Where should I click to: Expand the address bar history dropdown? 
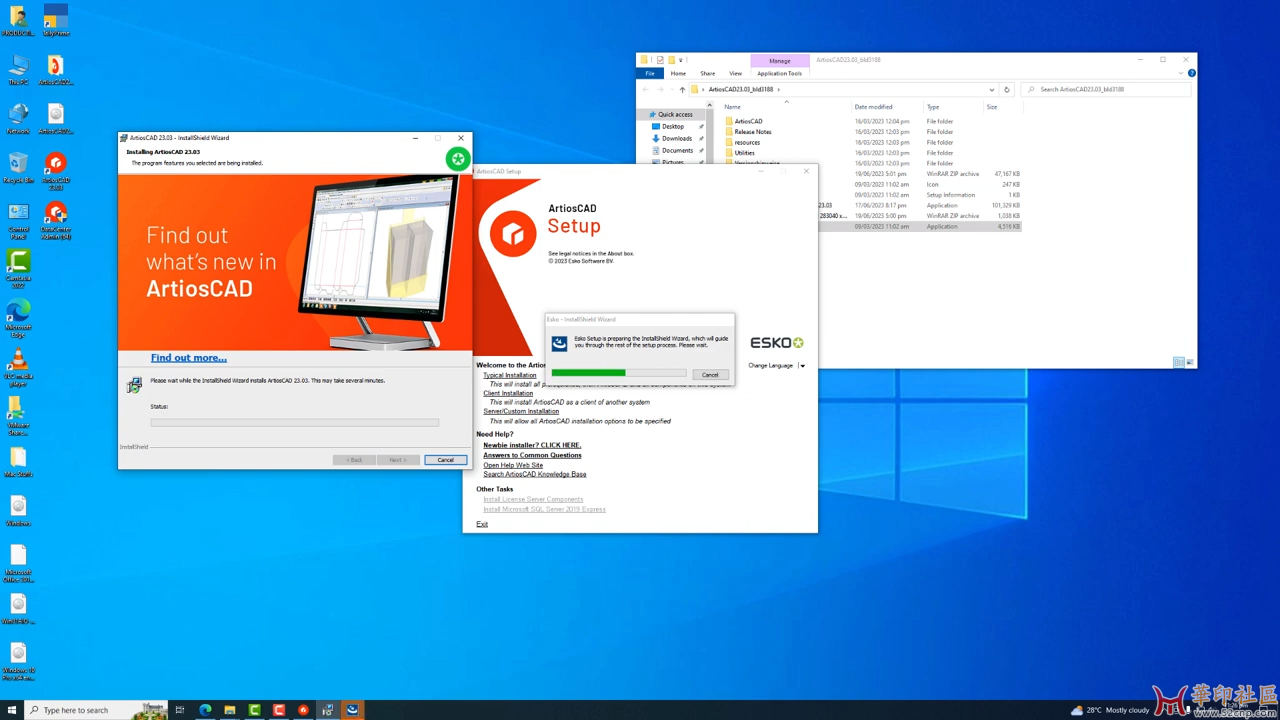(x=991, y=89)
